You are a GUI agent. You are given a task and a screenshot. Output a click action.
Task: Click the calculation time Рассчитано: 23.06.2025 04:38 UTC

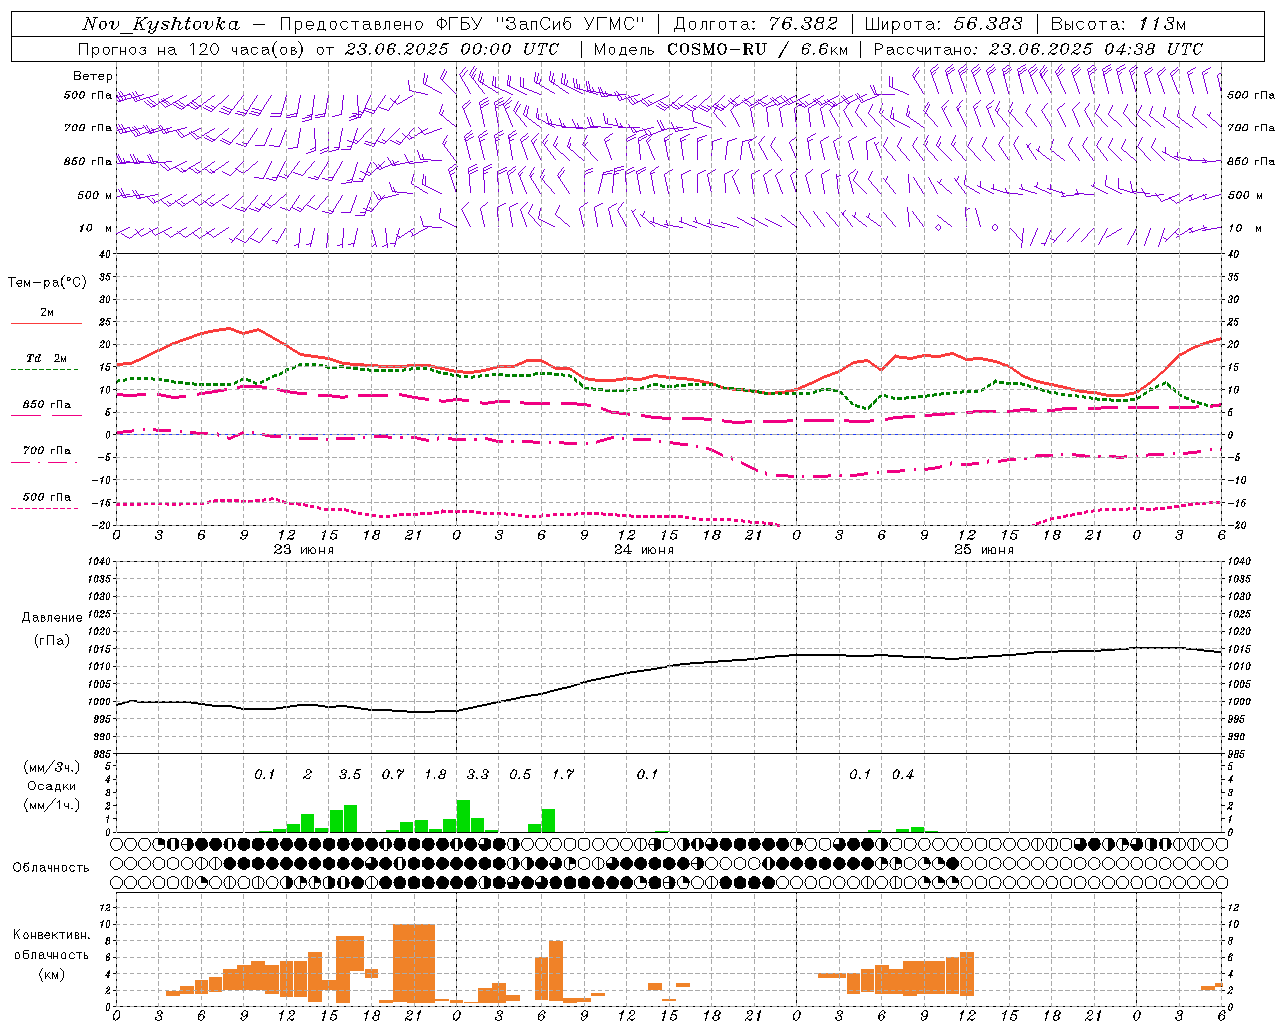pos(1038,49)
